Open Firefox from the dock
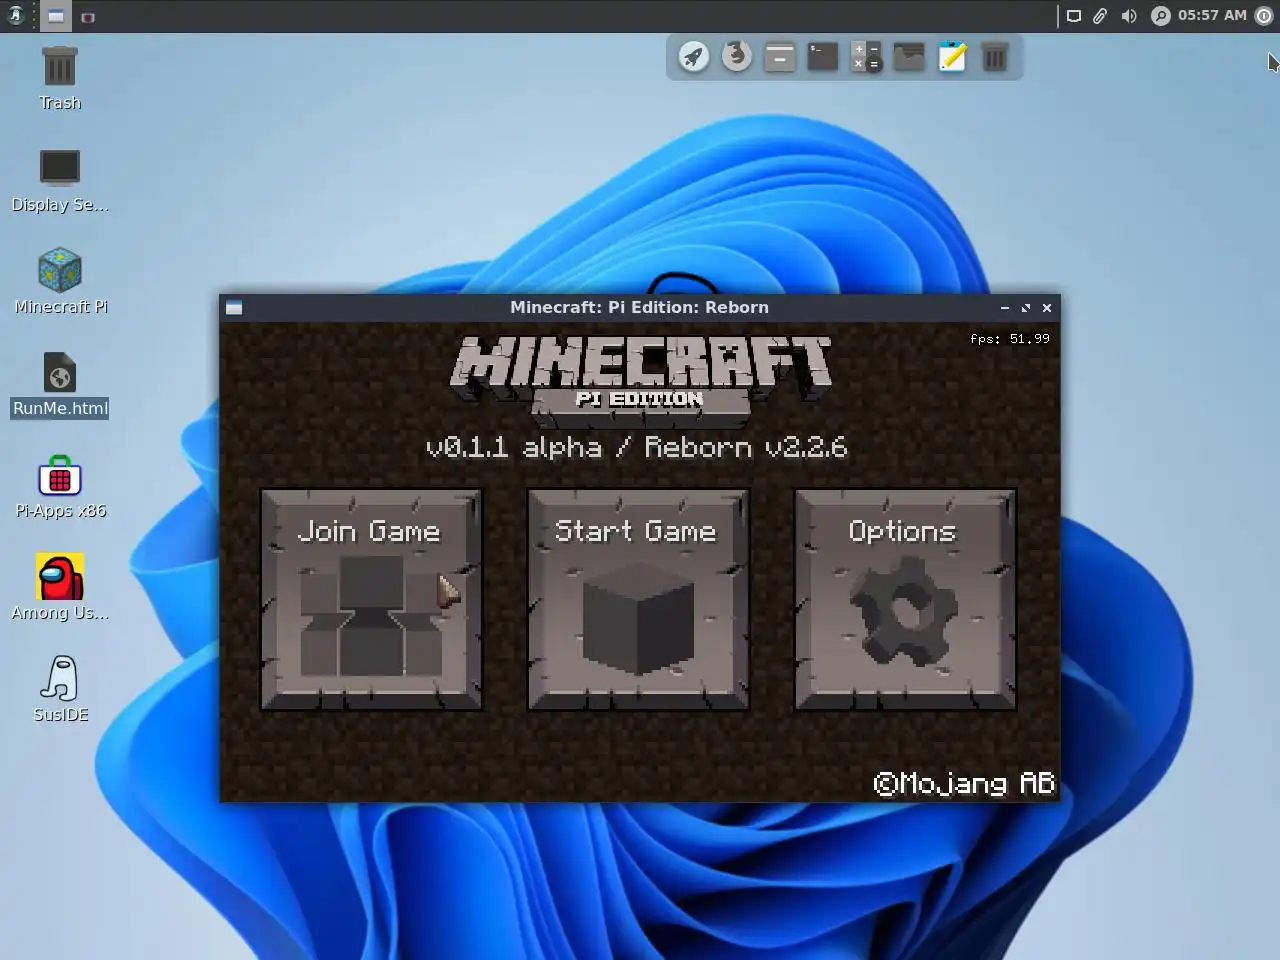The width and height of the screenshot is (1280, 960). (x=737, y=56)
